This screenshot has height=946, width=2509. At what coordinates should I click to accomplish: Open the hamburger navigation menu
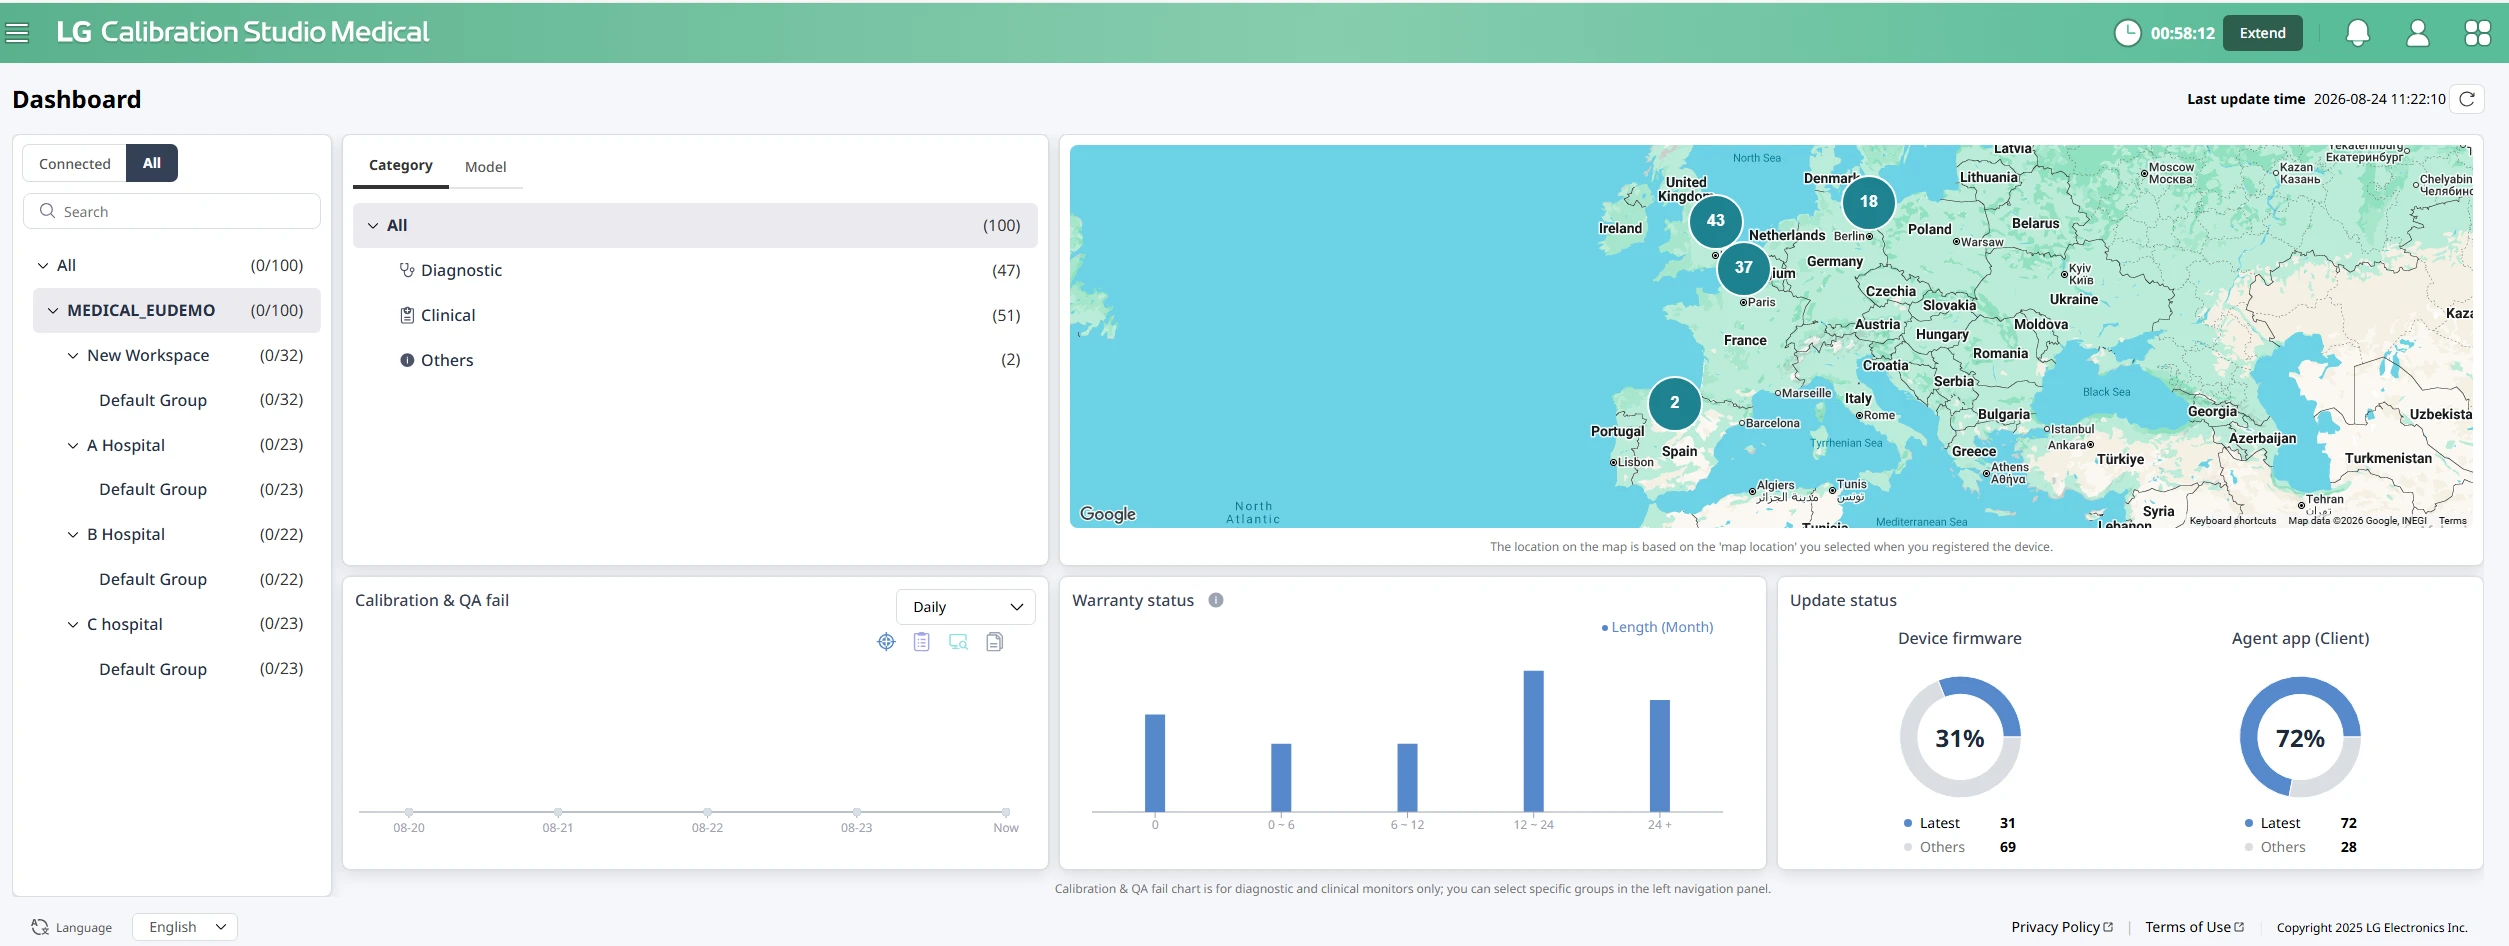17,33
